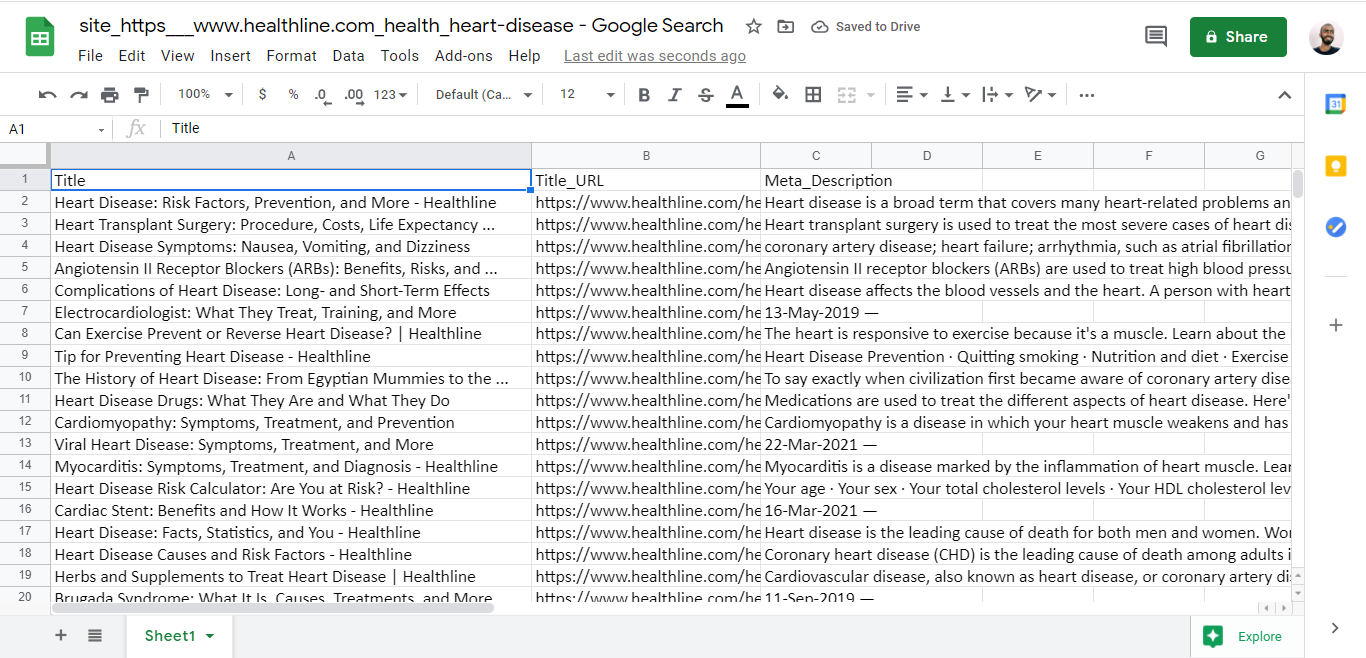Image resolution: width=1366 pixels, height=658 pixels.
Task: Open the File menu
Action: pyautogui.click(x=90, y=56)
